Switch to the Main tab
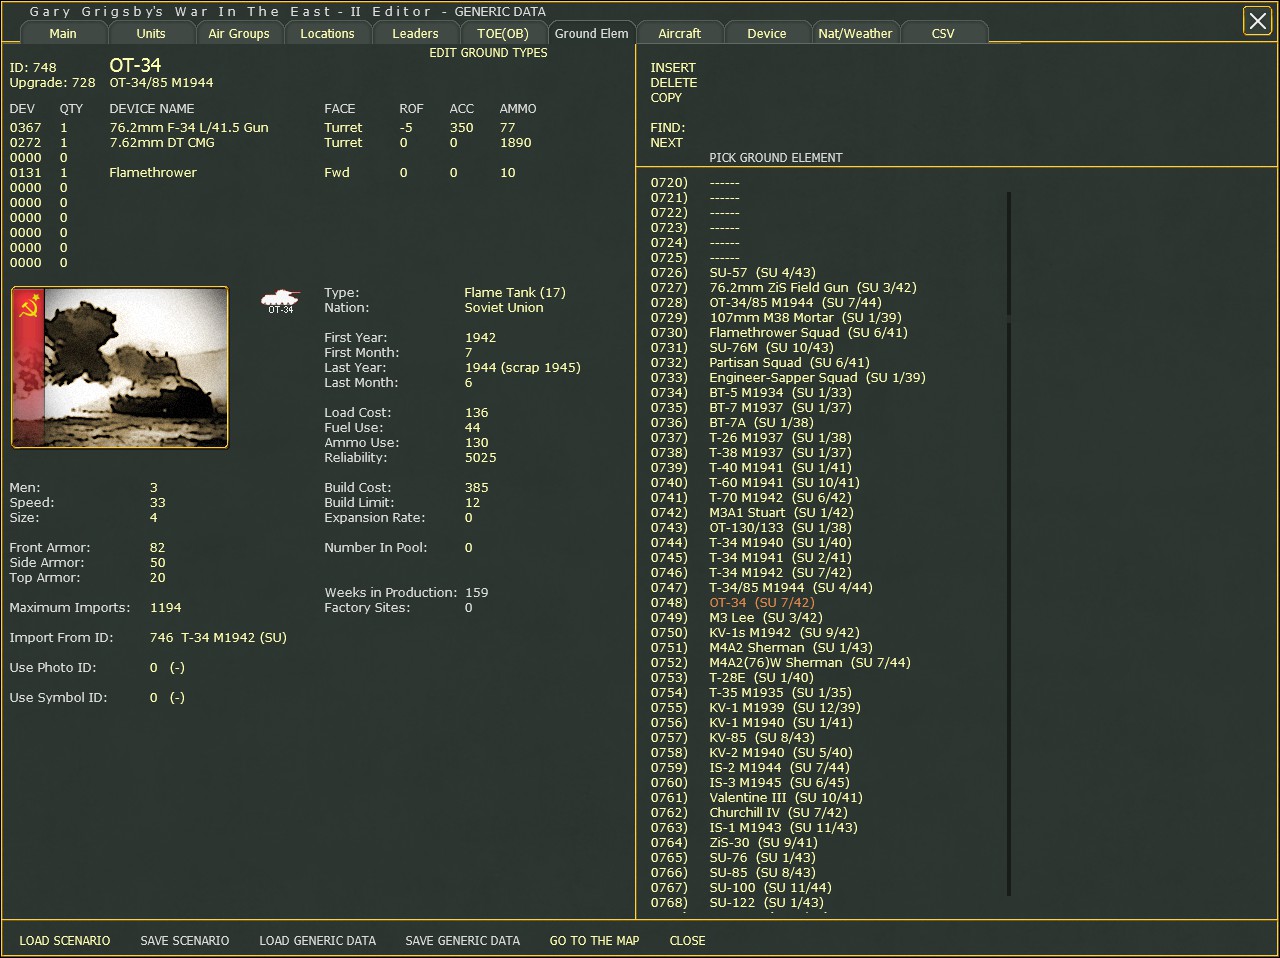The width and height of the screenshot is (1280, 958). [63, 33]
